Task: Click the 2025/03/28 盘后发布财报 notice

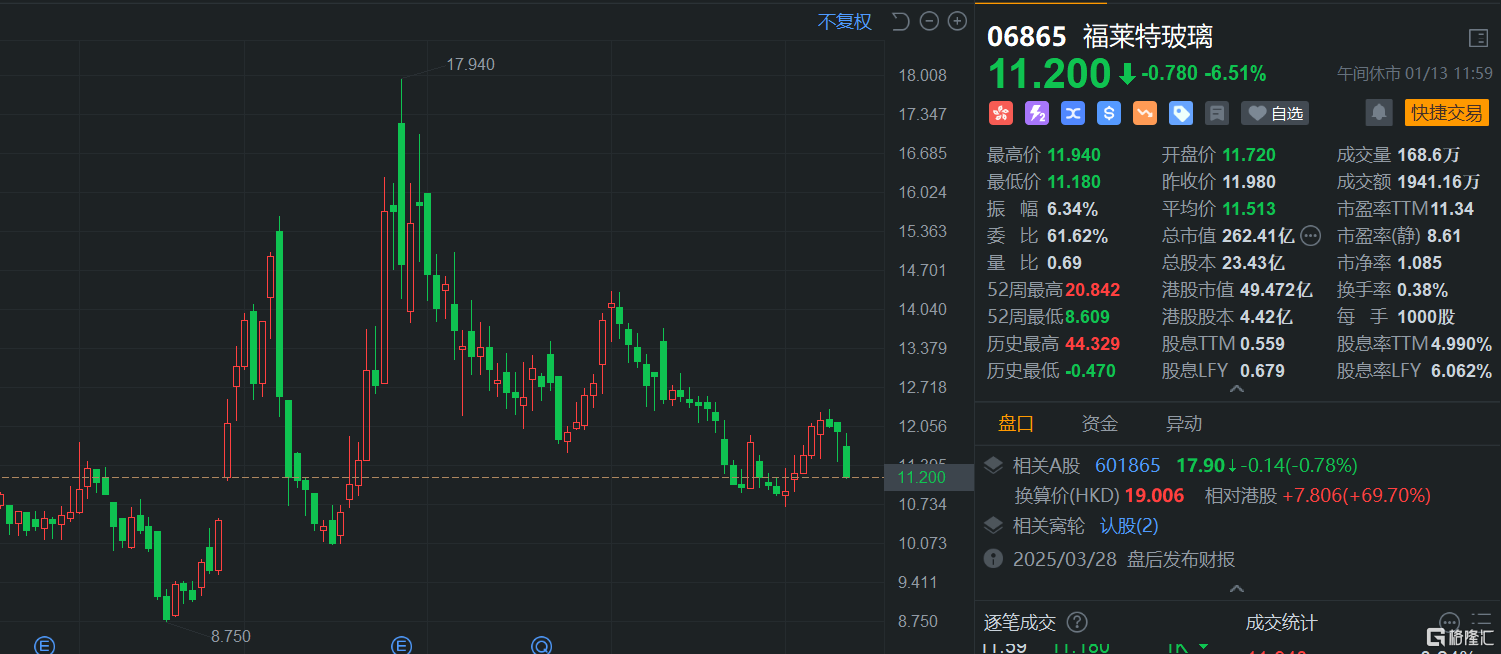Action: [1124, 559]
